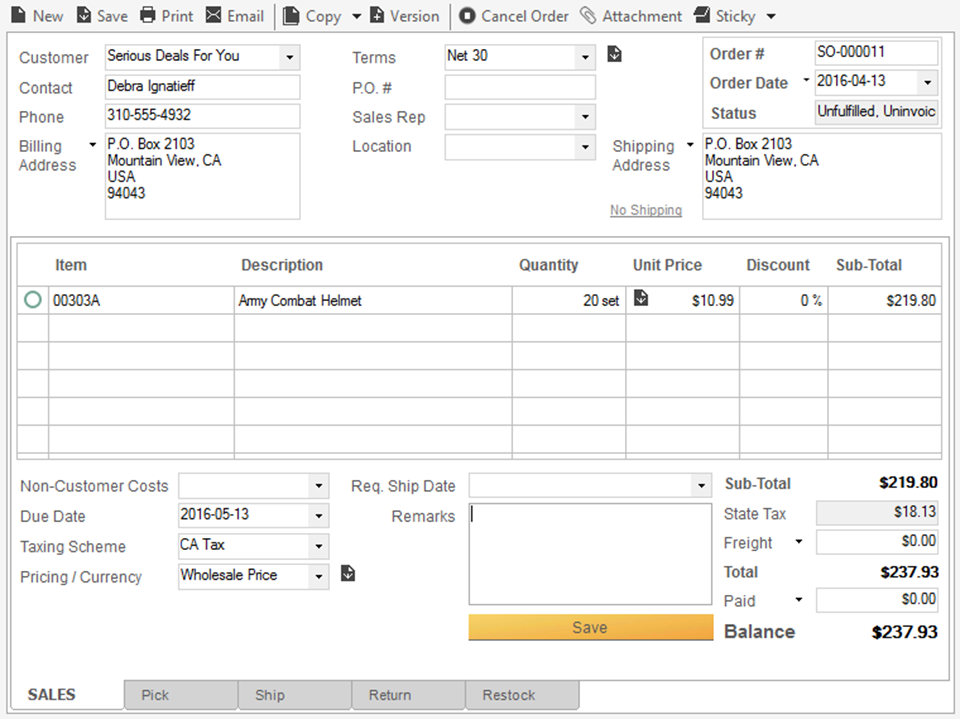Click the Status value Unfulfilled, Uninvoic
Image resolution: width=960 pixels, height=719 pixels.
[x=877, y=112]
